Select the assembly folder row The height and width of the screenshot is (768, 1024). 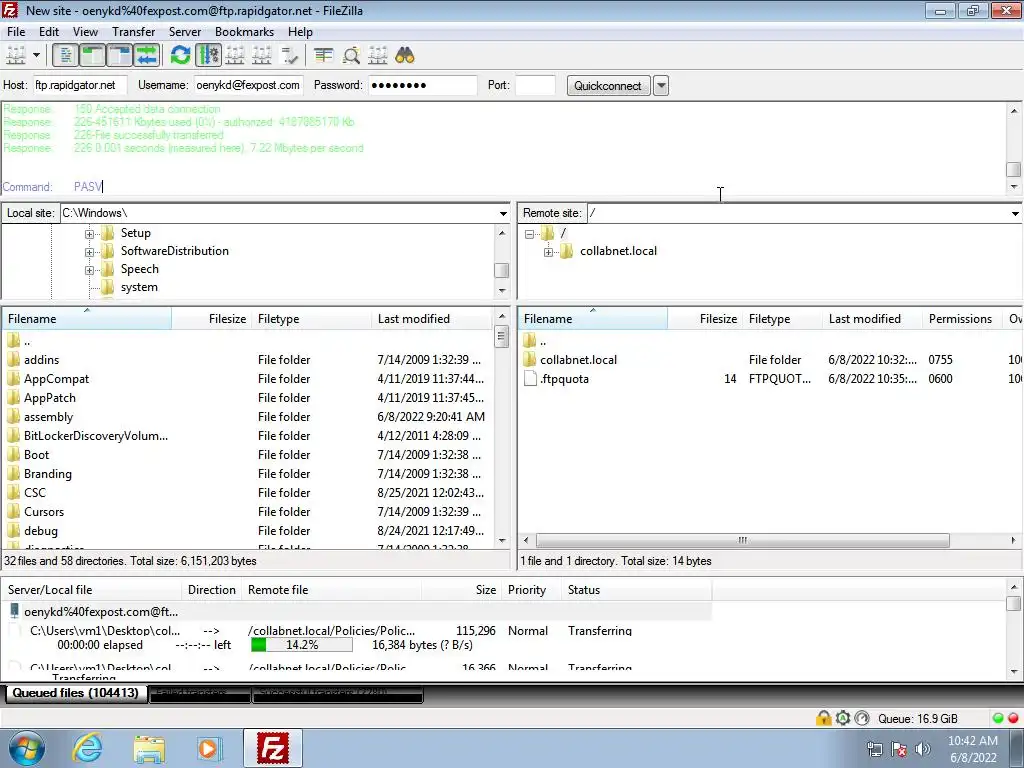click(x=248, y=417)
